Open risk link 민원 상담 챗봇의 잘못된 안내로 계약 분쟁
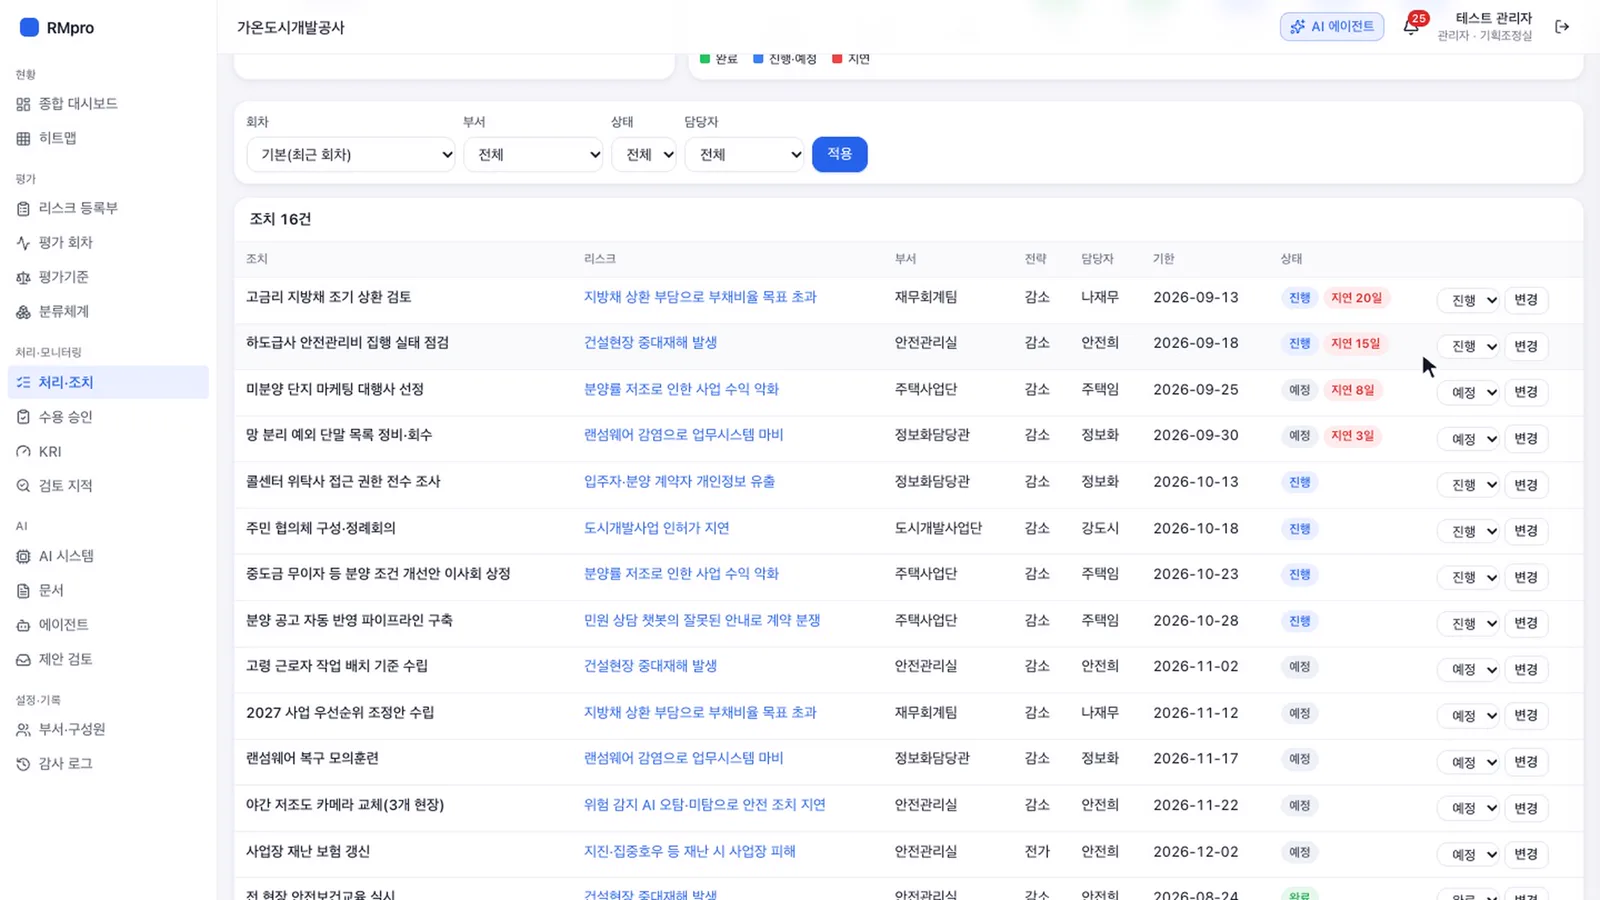Screen dimensions: 1600x900 click(x=702, y=620)
